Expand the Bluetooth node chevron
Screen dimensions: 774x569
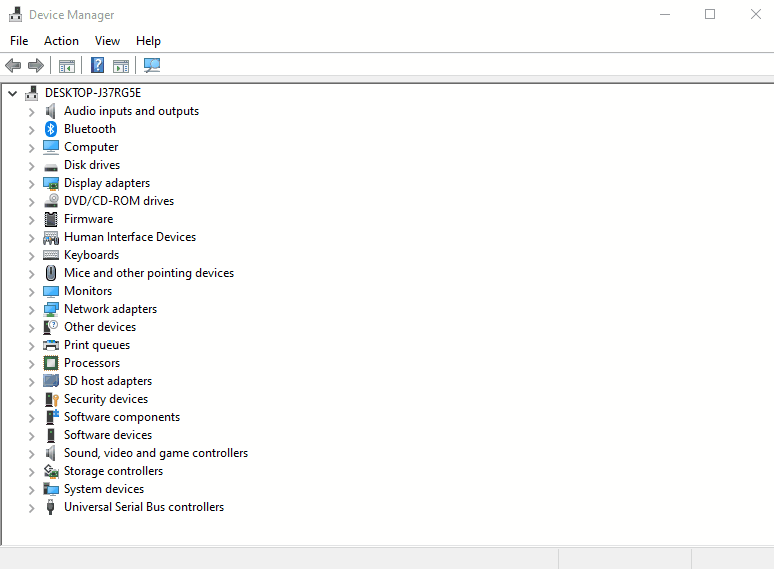click(32, 130)
